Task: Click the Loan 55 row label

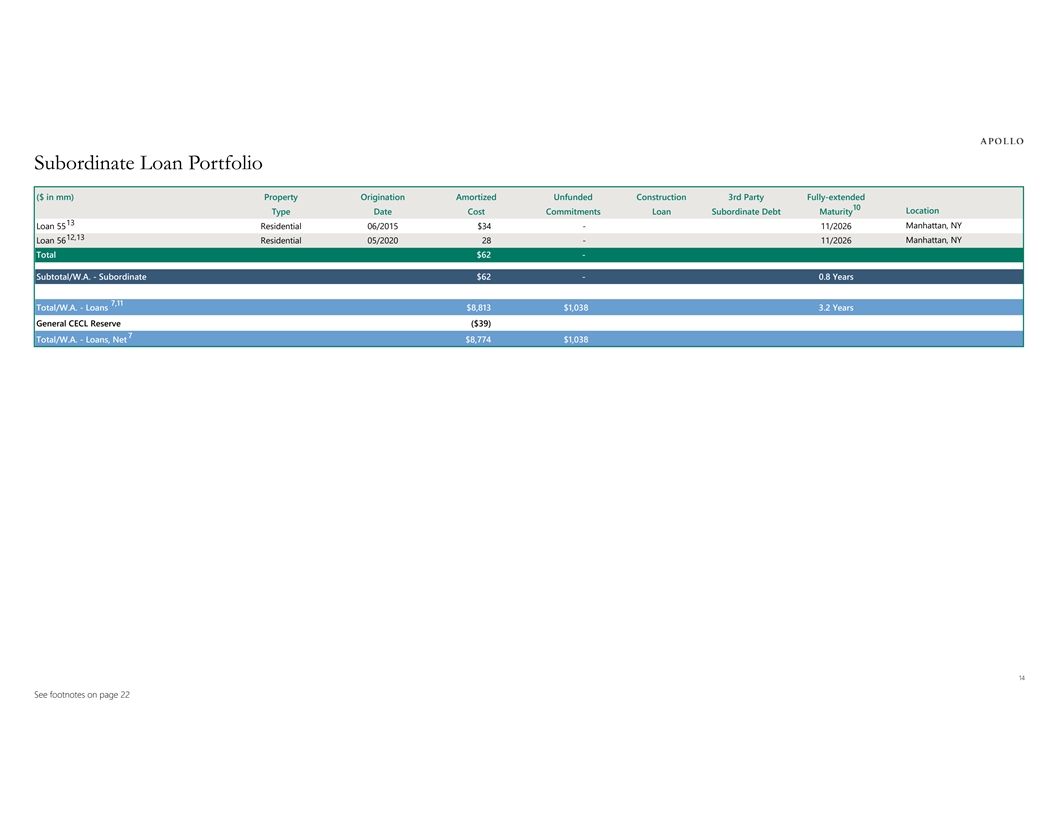Action: (54, 226)
